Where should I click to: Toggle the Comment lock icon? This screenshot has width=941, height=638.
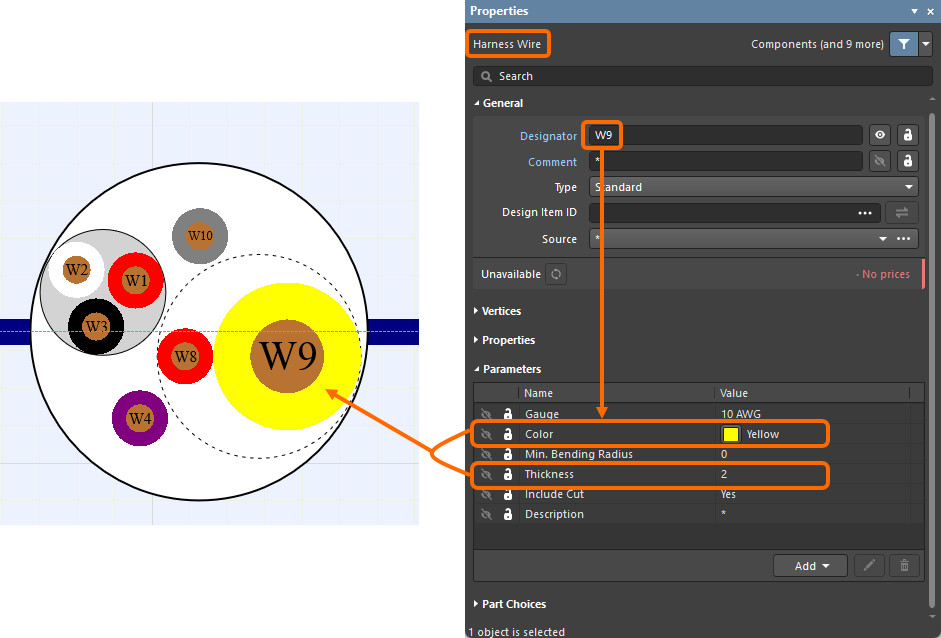[907, 161]
